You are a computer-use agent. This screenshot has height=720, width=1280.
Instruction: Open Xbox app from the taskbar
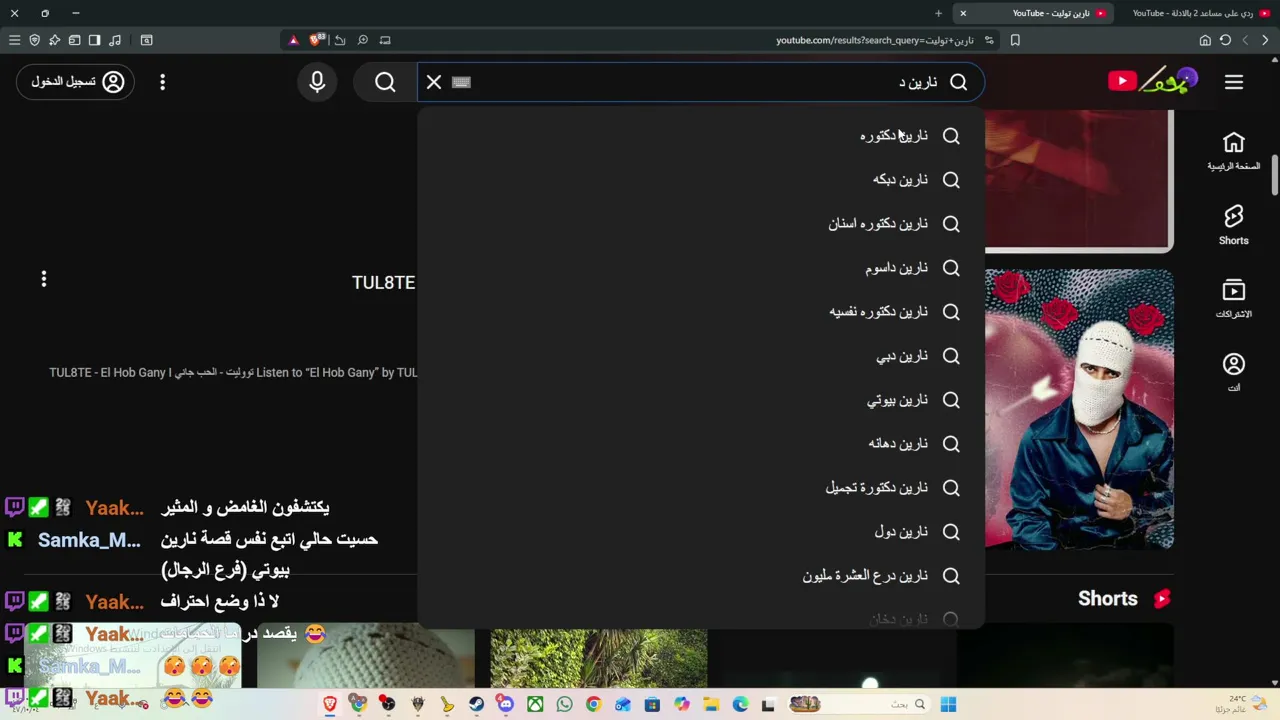535,705
